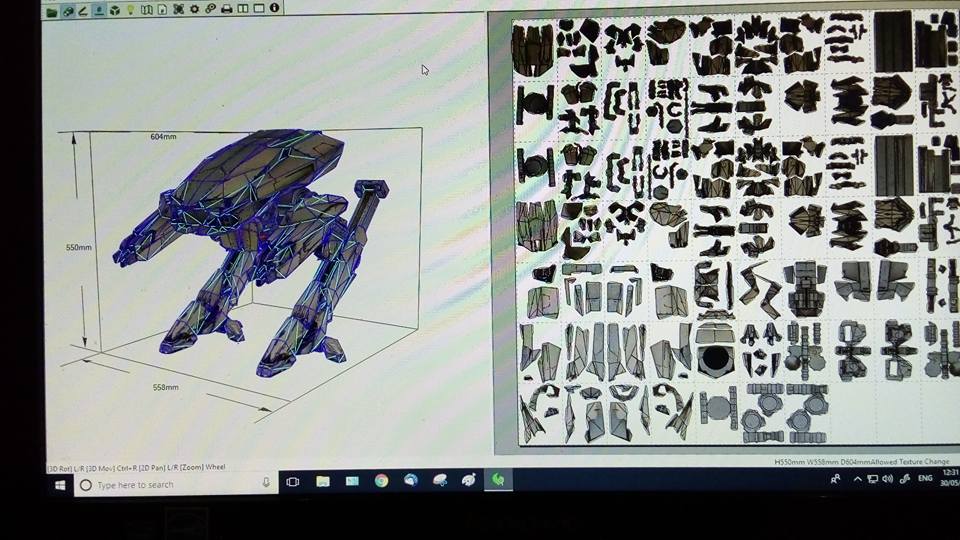The width and height of the screenshot is (960, 540).
Task: Click the Open file folder icon
Action: (x=52, y=10)
